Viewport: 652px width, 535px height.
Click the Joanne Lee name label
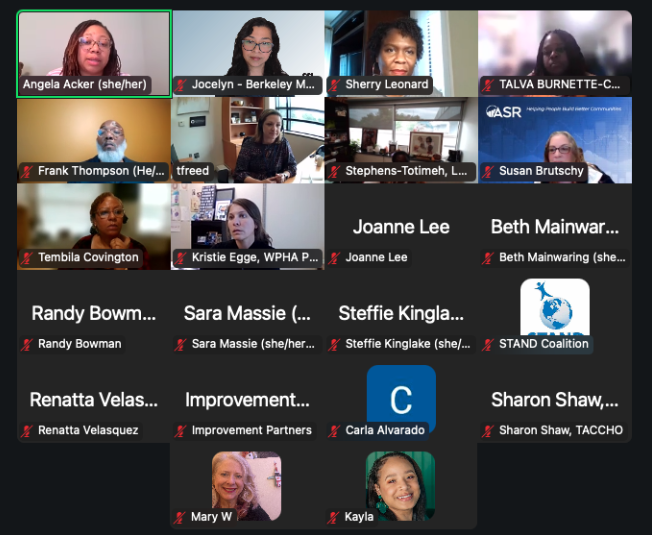[376, 258]
